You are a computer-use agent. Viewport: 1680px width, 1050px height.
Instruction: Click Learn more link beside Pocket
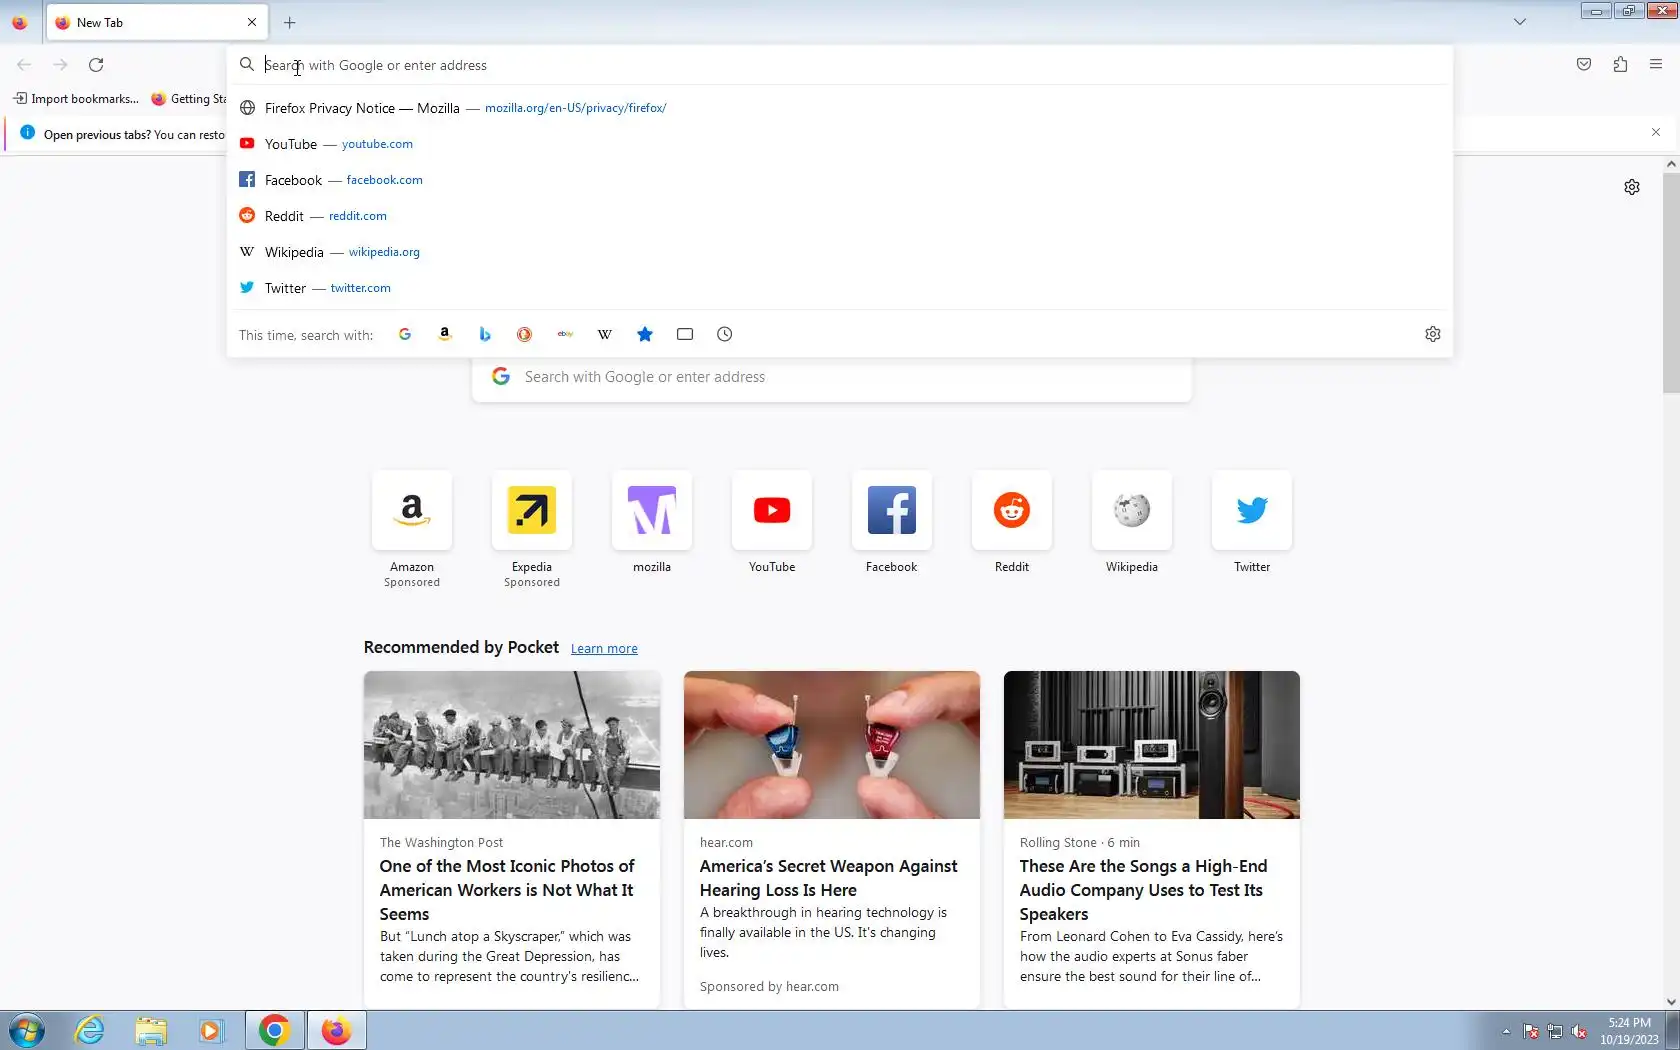click(604, 648)
